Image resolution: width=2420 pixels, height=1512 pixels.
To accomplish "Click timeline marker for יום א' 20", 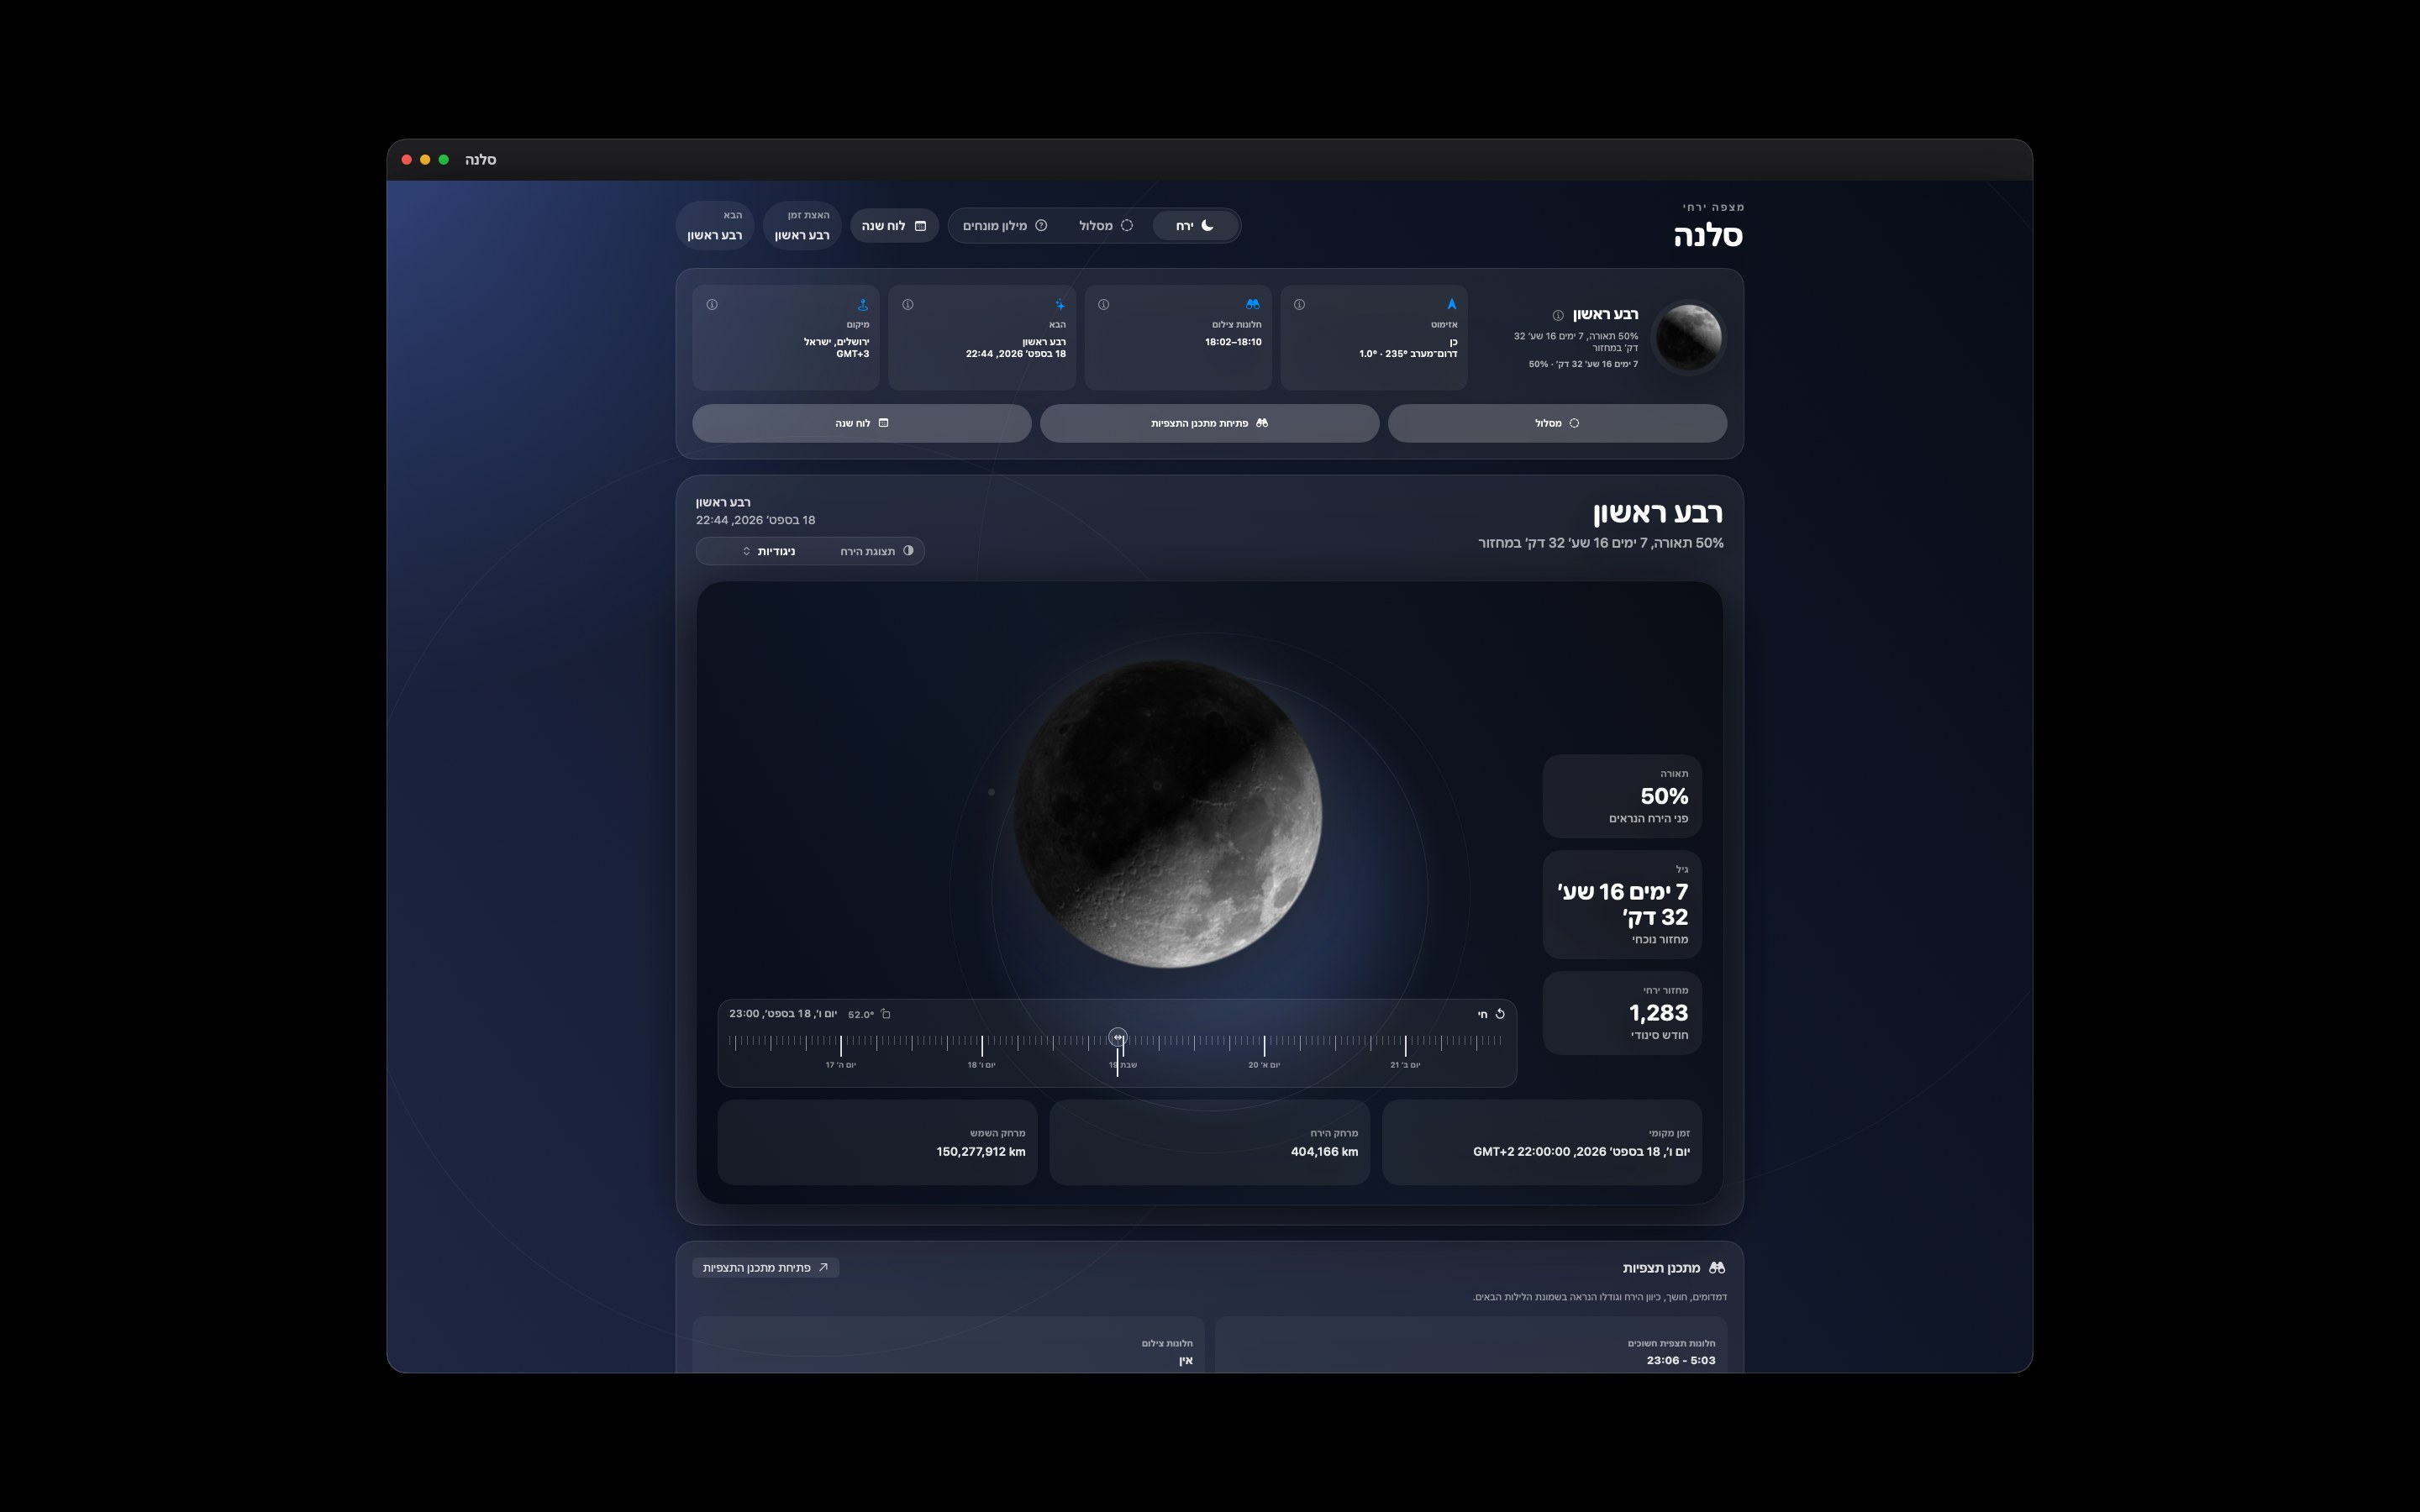I will [x=1264, y=1065].
